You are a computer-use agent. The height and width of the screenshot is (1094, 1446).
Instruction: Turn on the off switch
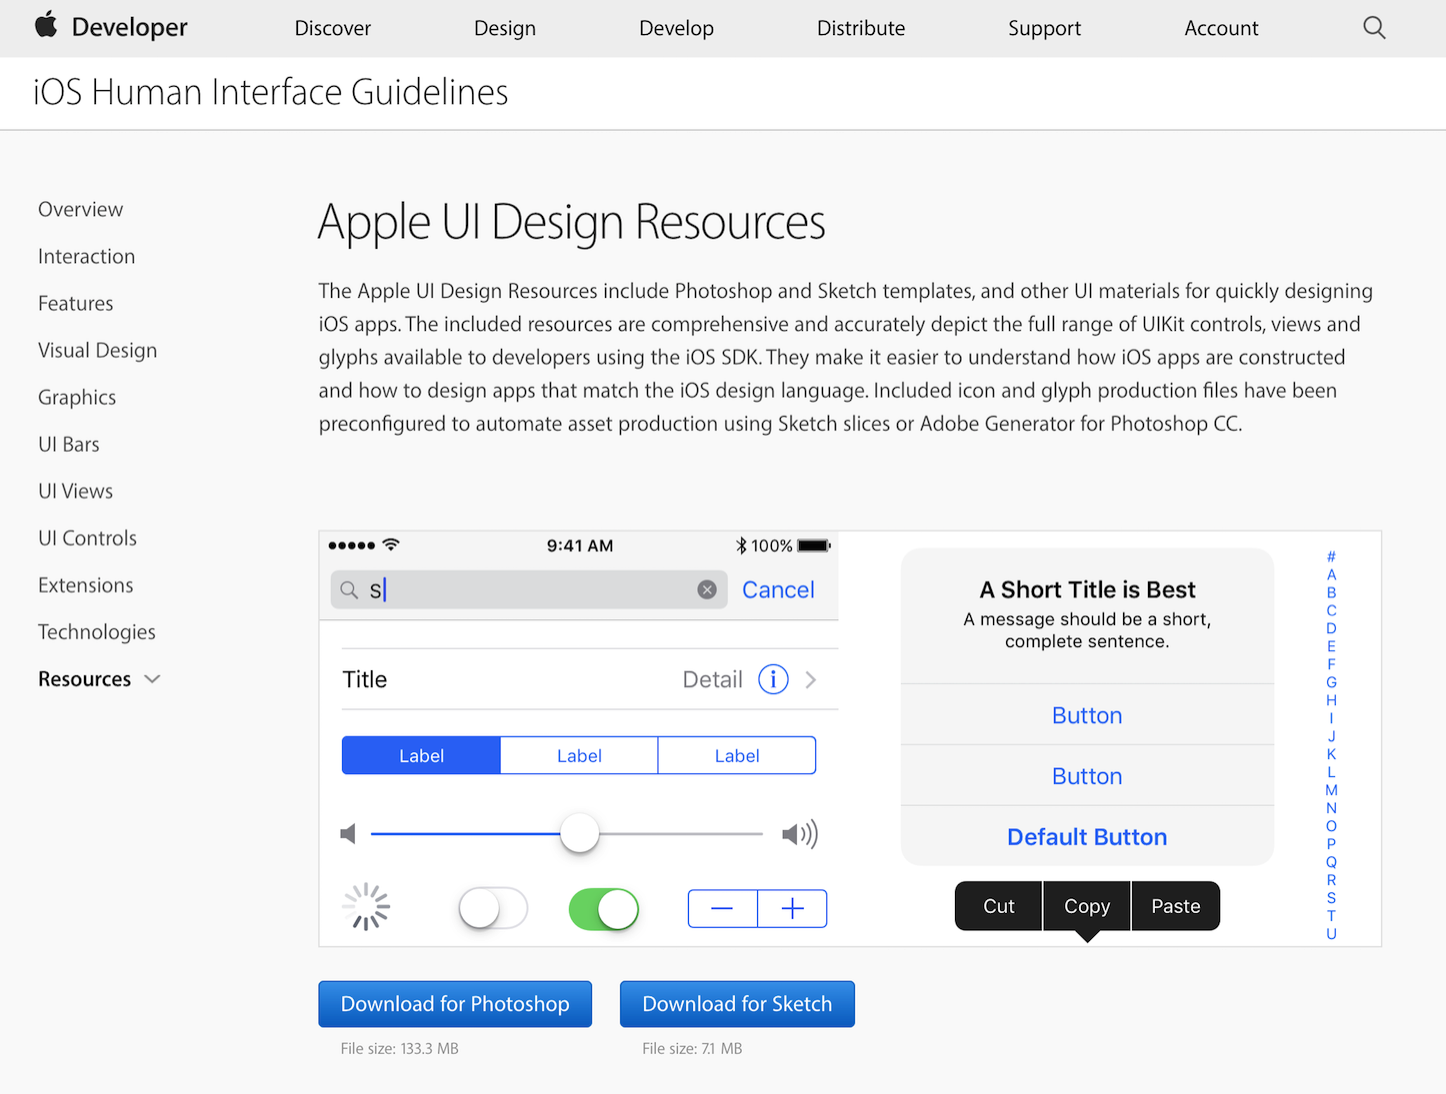(493, 908)
